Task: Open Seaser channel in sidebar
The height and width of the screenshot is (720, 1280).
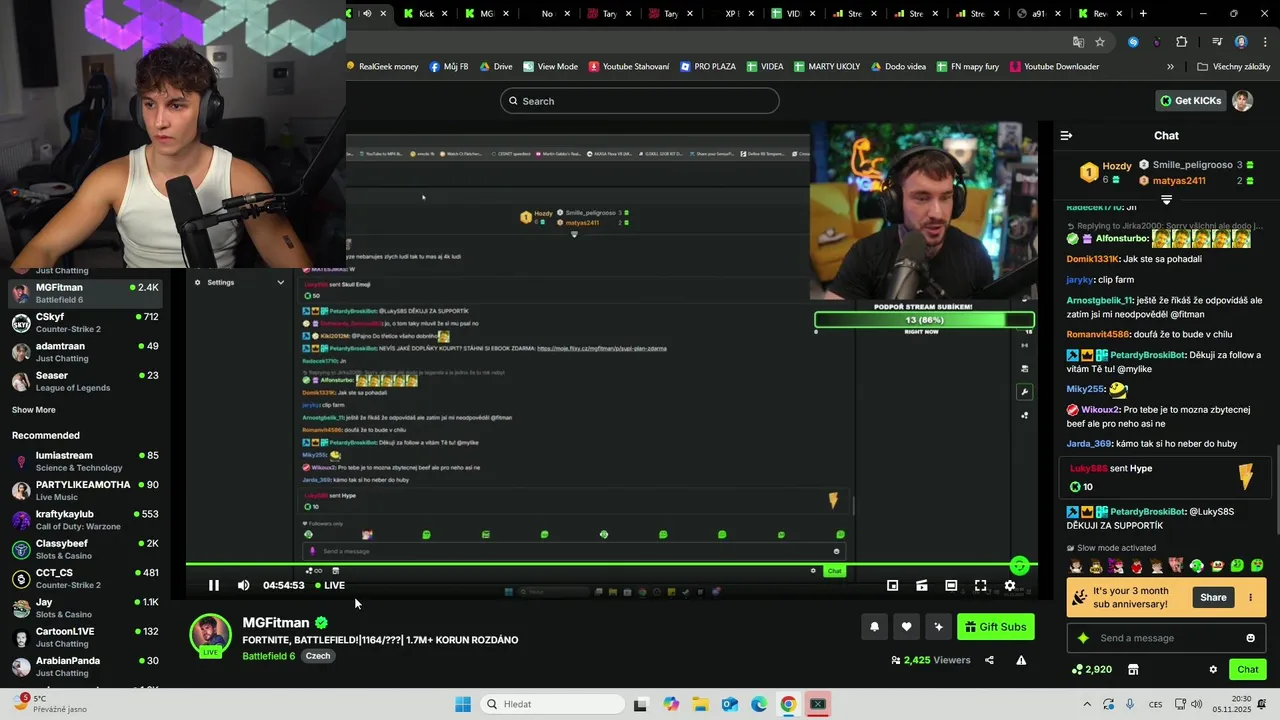Action: 85,381
